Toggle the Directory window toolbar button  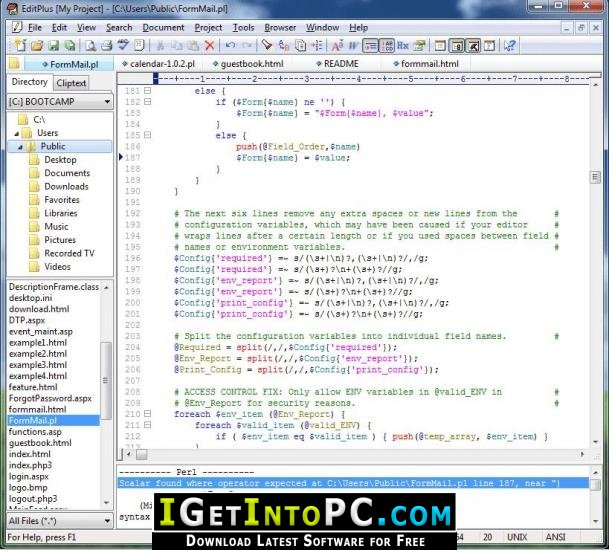(x=456, y=45)
